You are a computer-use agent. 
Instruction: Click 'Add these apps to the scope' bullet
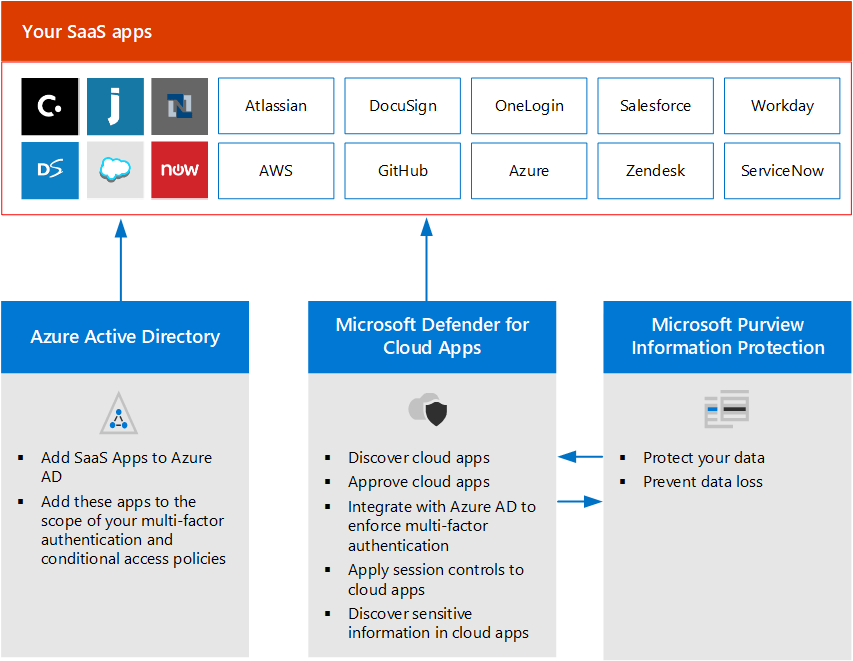(133, 530)
